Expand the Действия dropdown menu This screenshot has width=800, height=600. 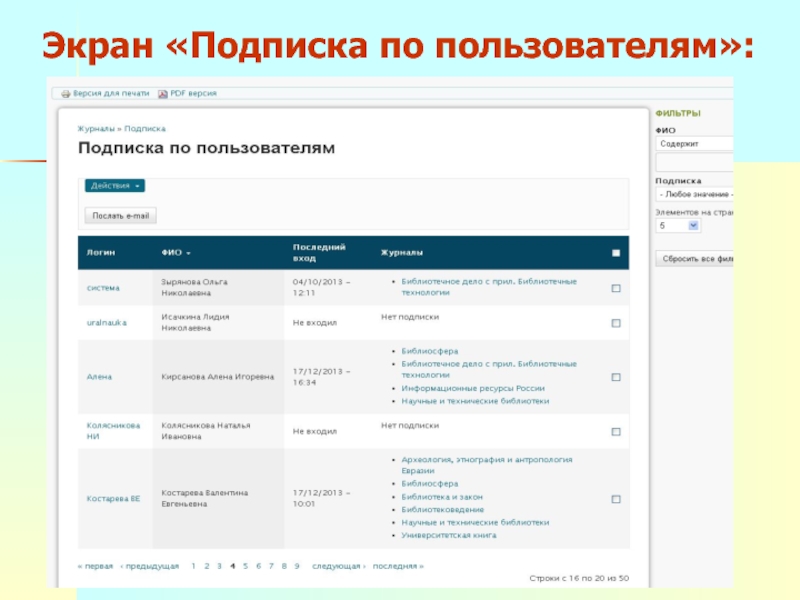pyautogui.click(x=115, y=186)
